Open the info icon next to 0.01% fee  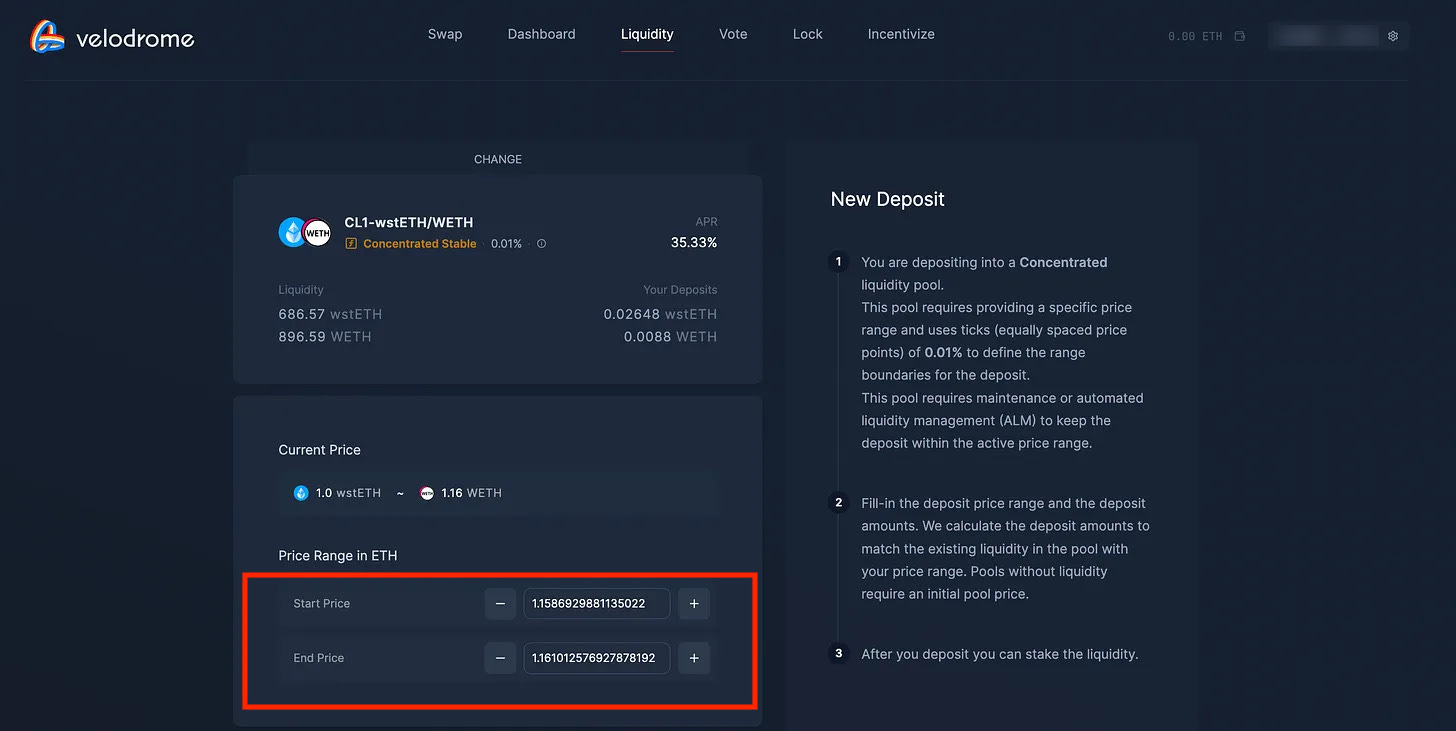[x=541, y=244]
